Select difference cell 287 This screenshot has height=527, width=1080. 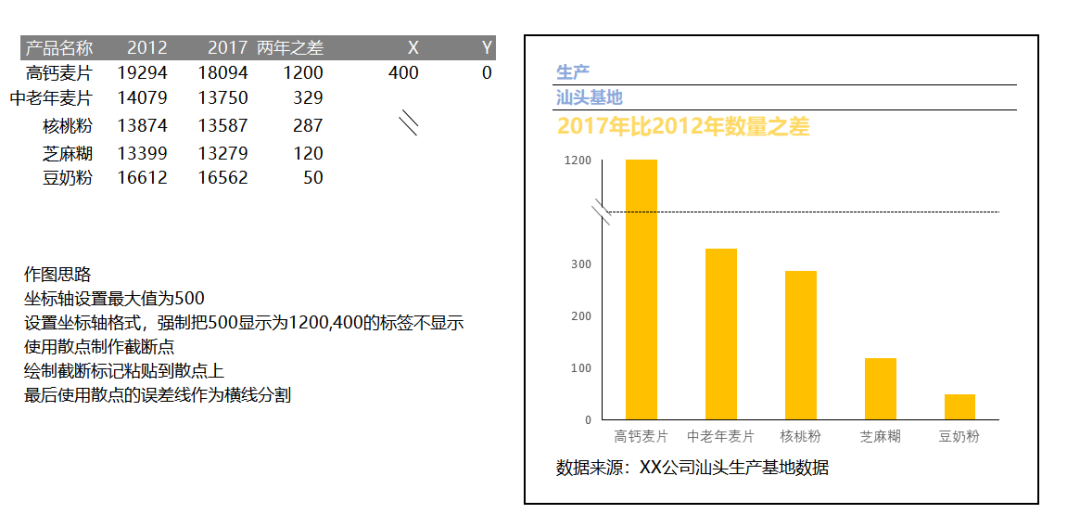click(x=308, y=126)
